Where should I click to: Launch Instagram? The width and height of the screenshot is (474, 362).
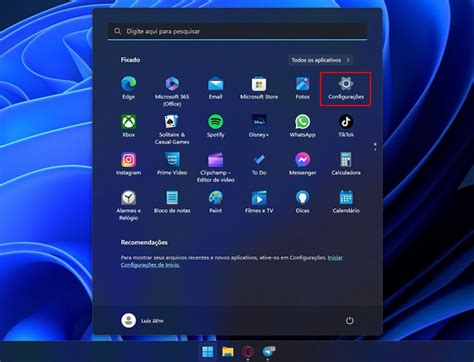click(128, 164)
